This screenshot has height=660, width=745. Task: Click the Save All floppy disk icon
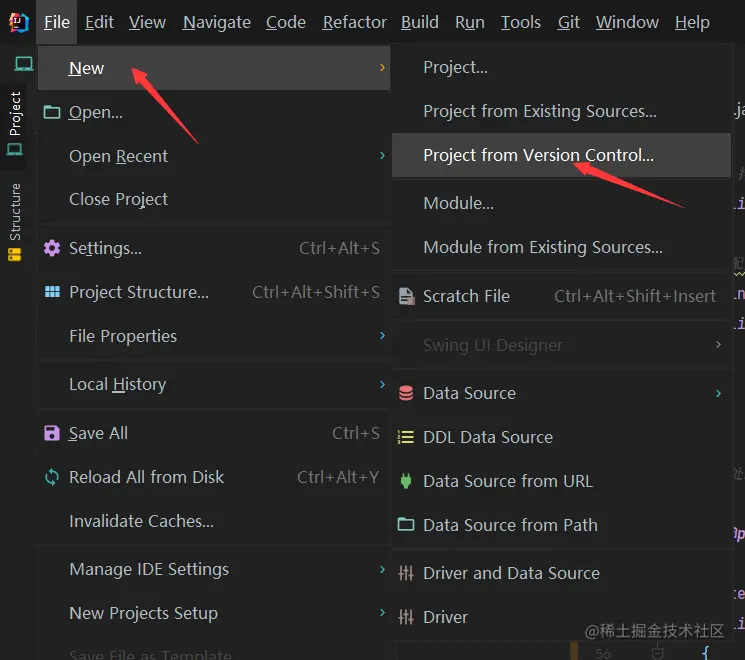(52, 433)
